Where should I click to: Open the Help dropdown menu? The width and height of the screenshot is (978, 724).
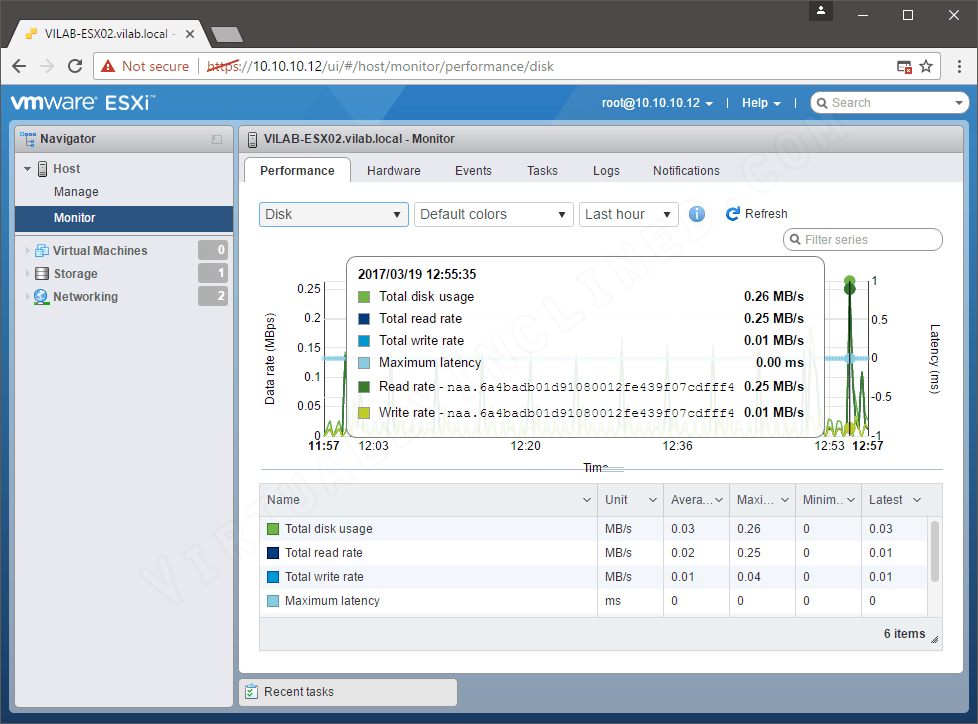pyautogui.click(x=761, y=103)
